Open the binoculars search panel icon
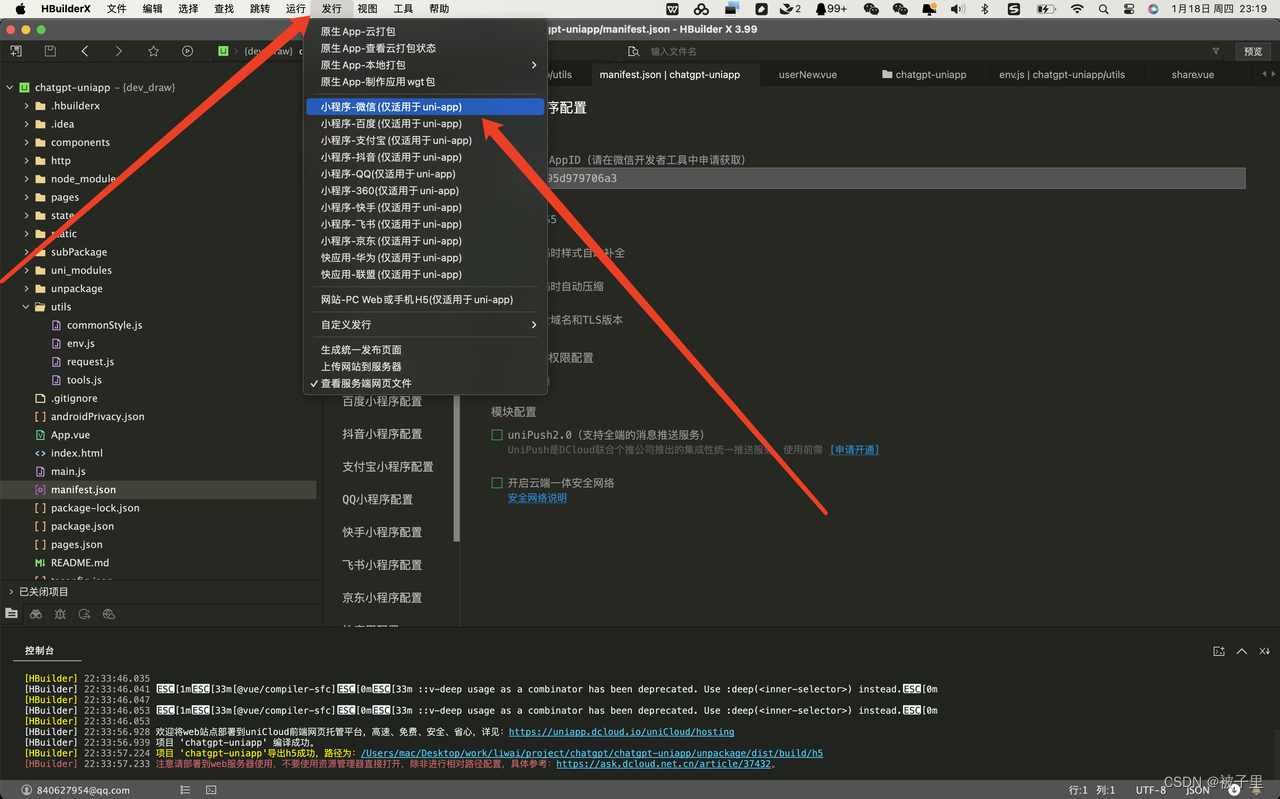1280x799 pixels. point(36,614)
